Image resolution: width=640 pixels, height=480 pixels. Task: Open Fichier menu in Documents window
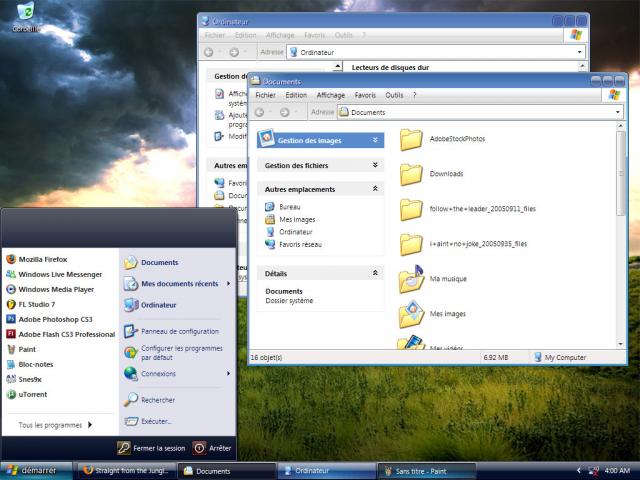pos(265,95)
